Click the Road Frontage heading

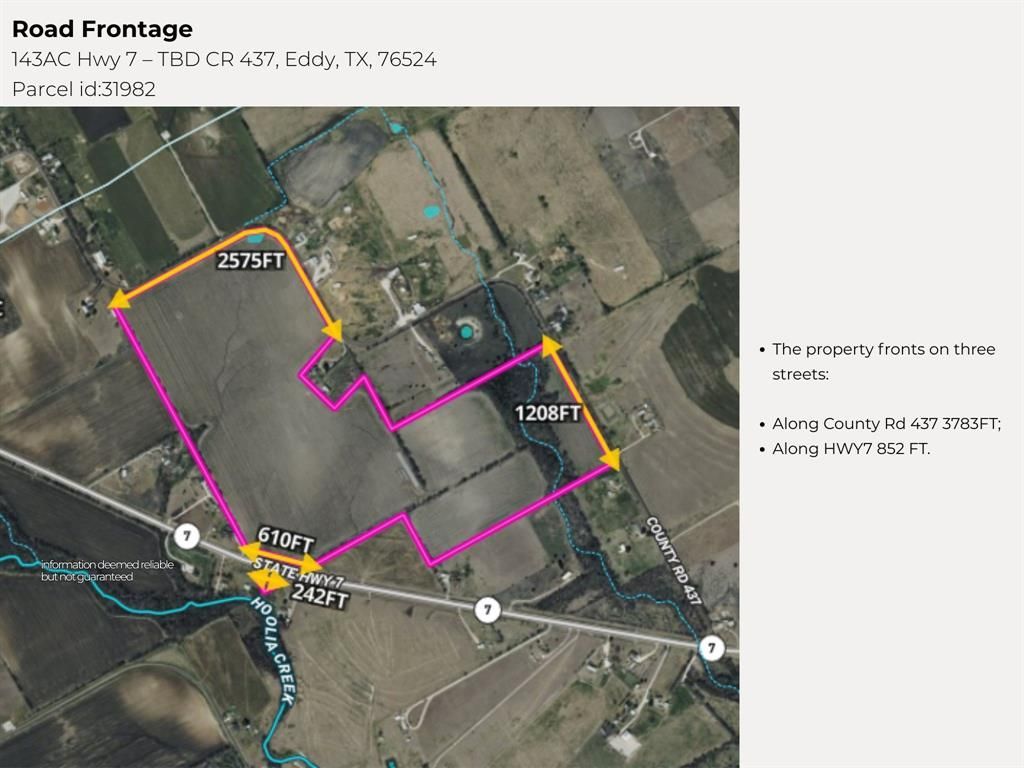pyautogui.click(x=103, y=29)
